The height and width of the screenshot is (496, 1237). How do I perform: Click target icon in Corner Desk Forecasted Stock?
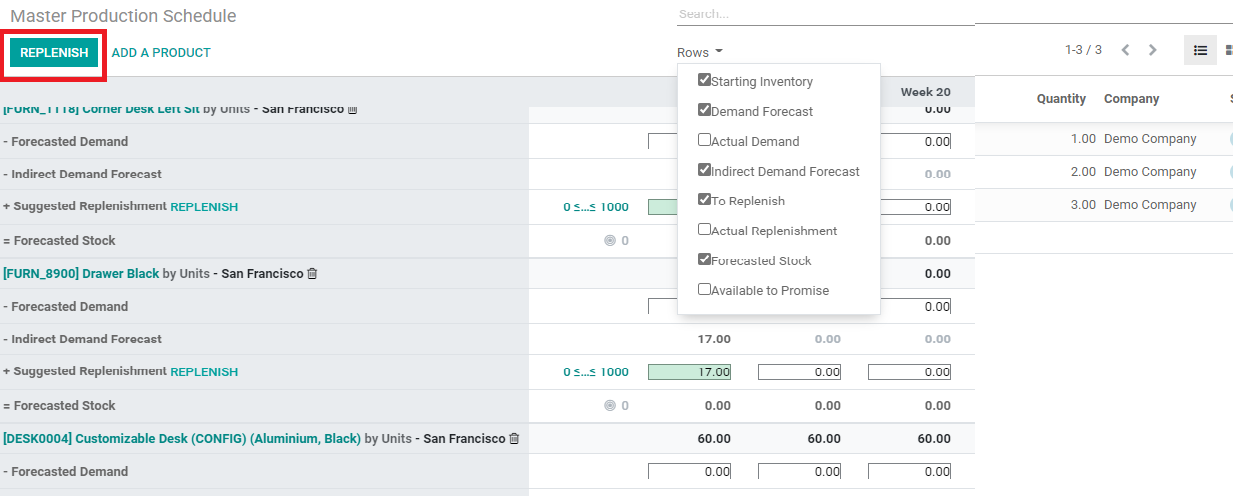610,241
